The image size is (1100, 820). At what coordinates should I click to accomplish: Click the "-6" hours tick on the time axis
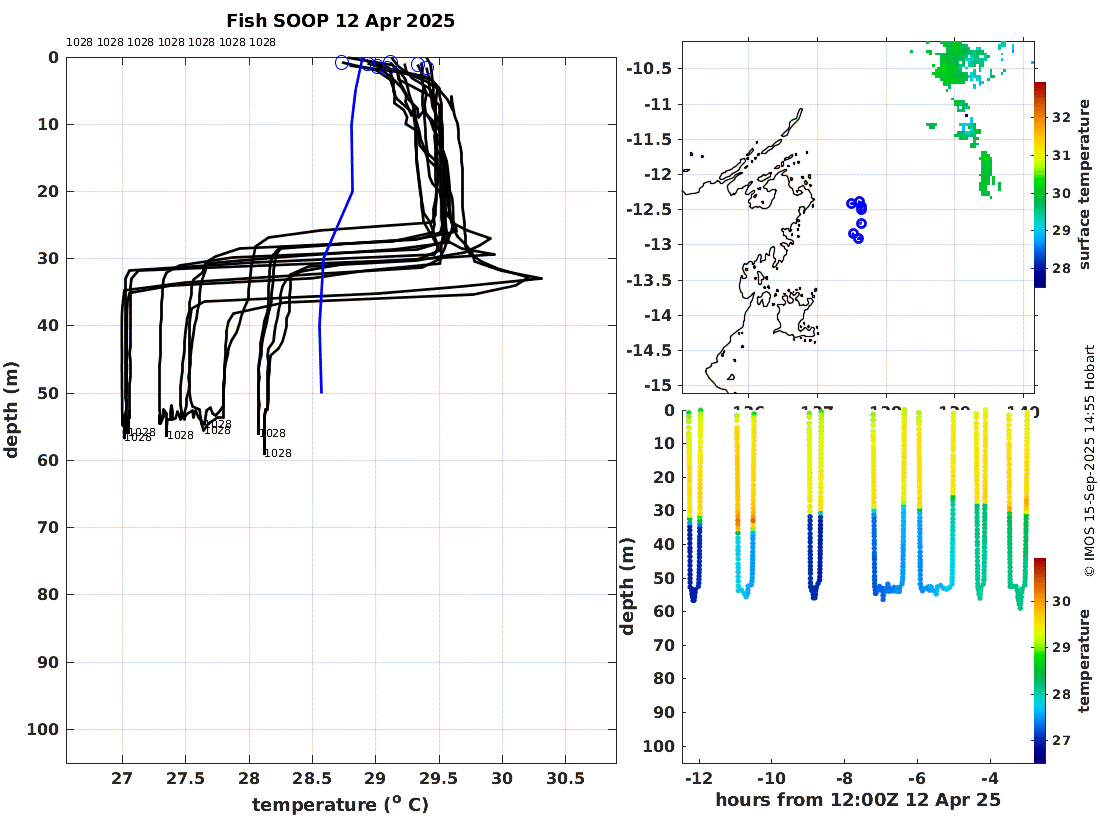tap(917, 778)
